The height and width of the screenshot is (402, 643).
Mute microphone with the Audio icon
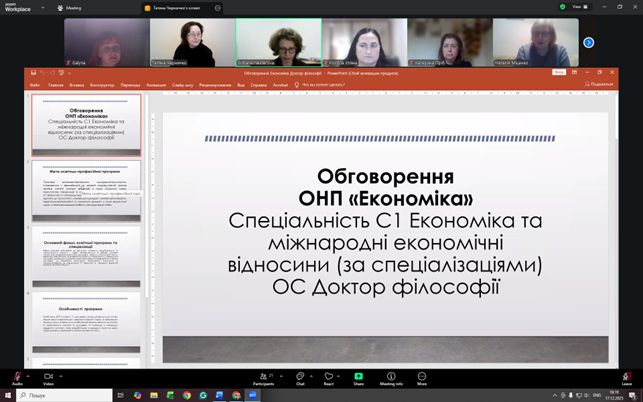coord(17,377)
